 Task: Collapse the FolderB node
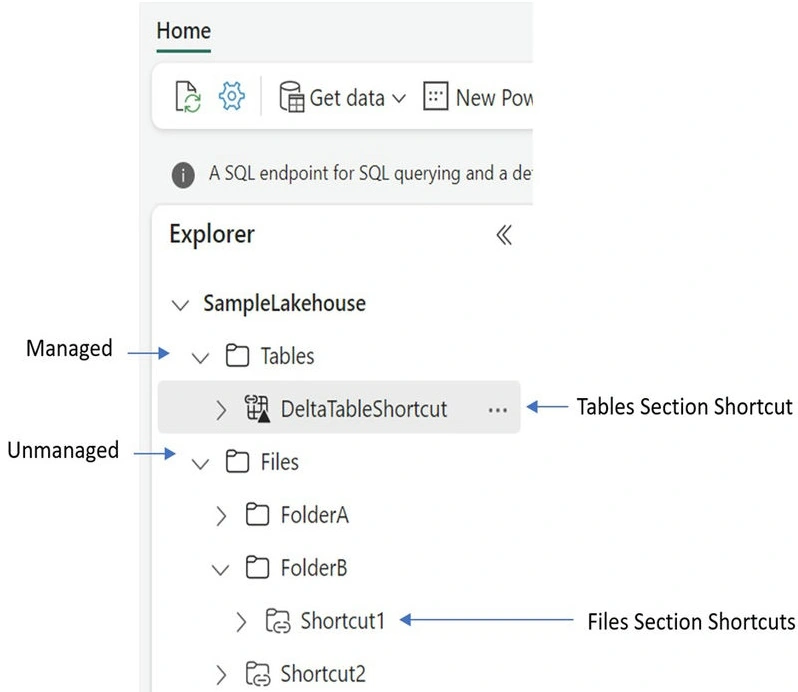pos(220,570)
